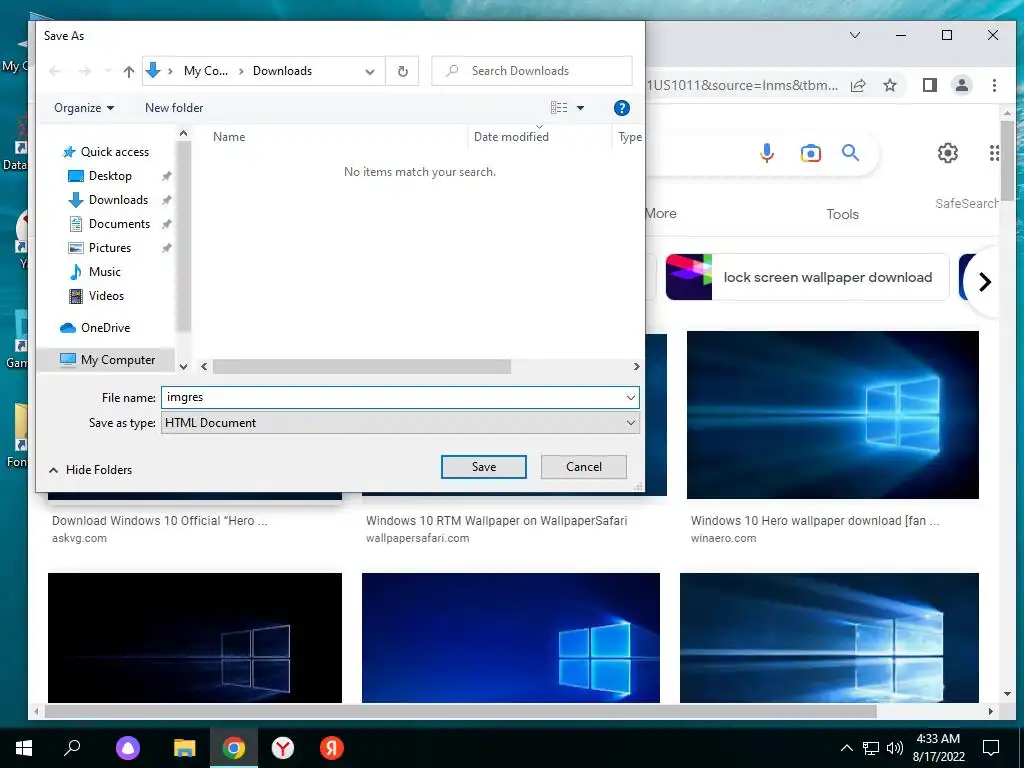Create a New folder

tap(174, 108)
